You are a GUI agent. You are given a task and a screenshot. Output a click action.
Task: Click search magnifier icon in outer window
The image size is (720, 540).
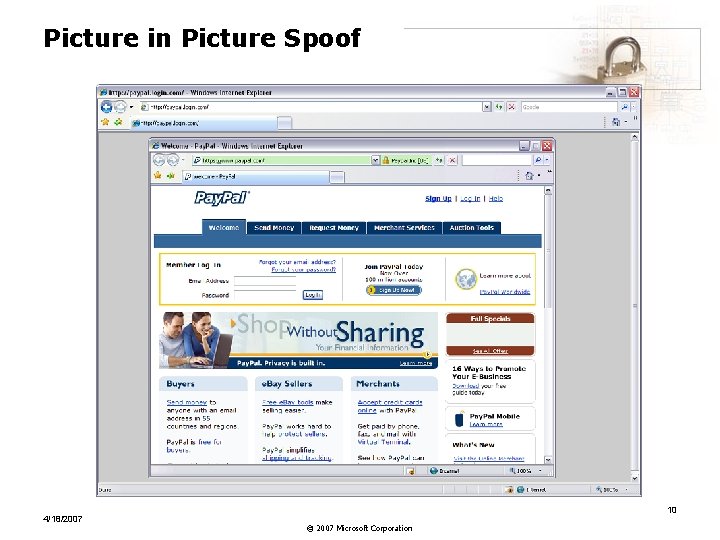click(x=624, y=107)
